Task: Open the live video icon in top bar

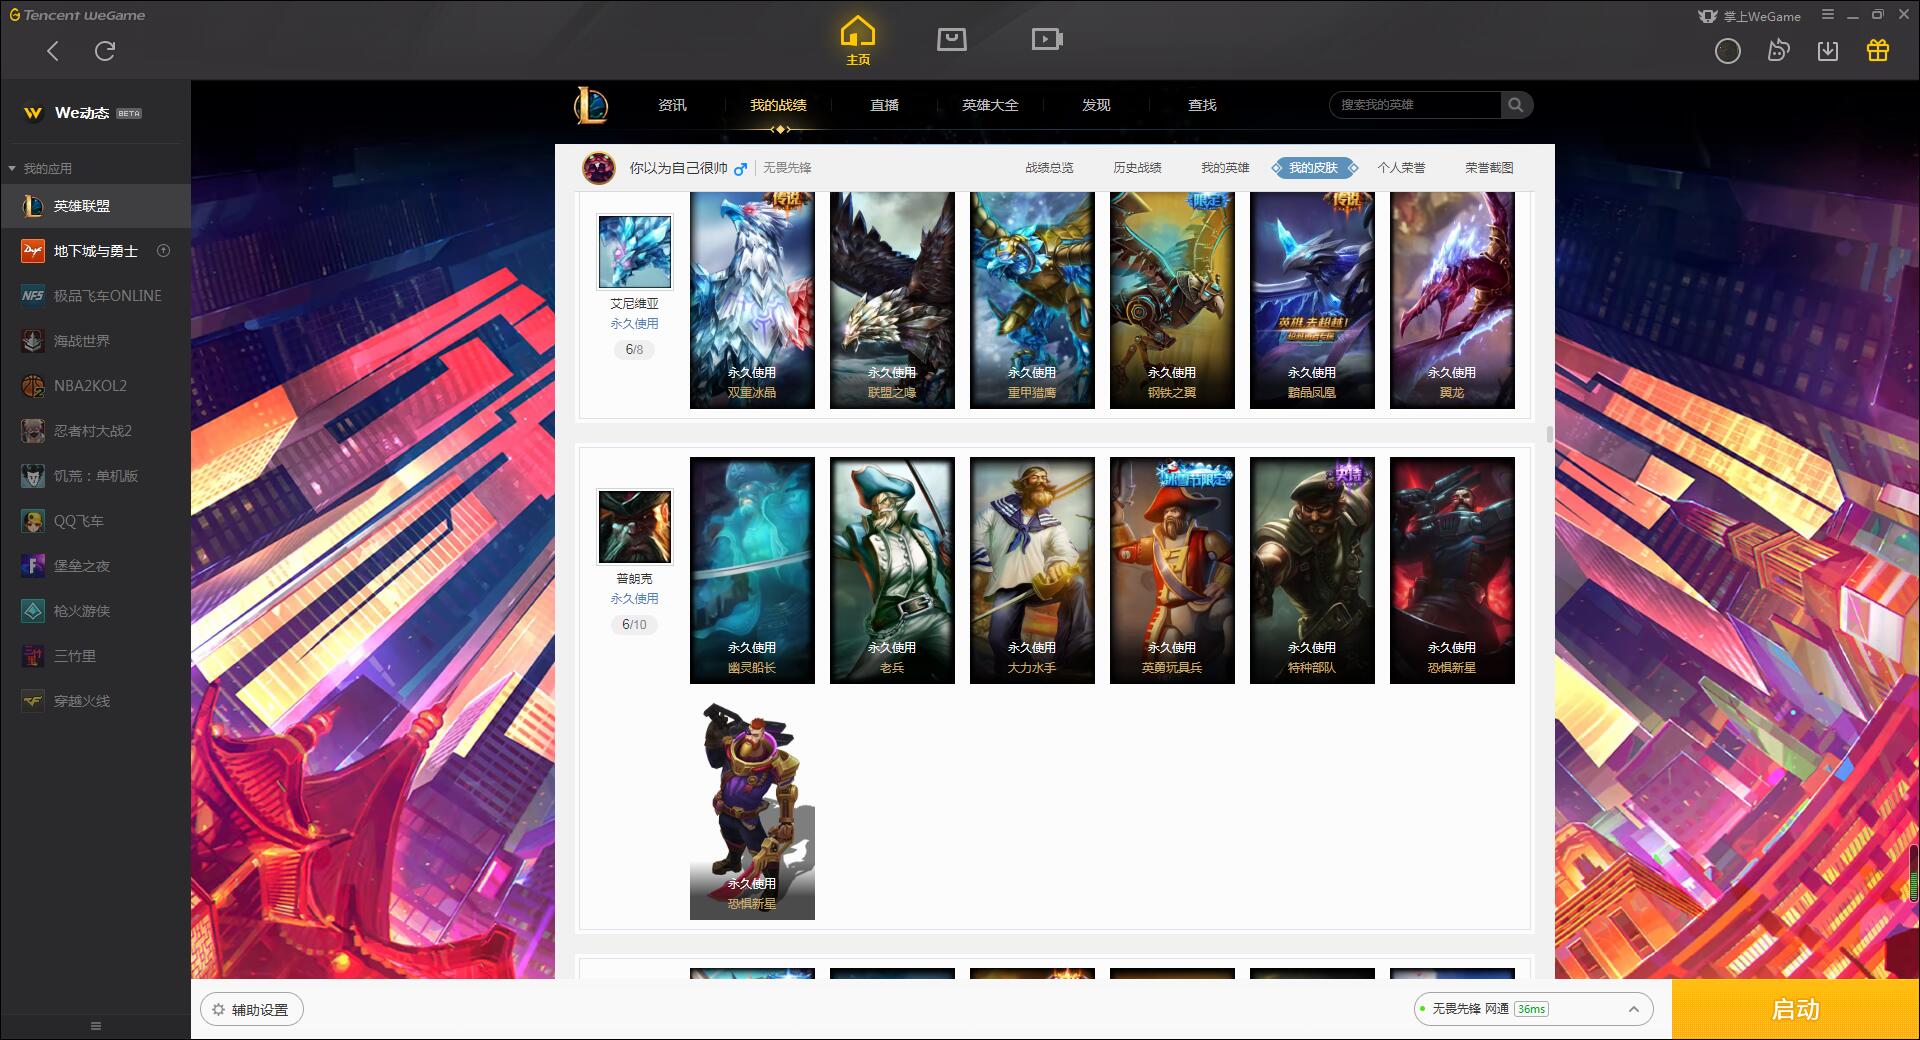Action: pyautogui.click(x=1046, y=39)
